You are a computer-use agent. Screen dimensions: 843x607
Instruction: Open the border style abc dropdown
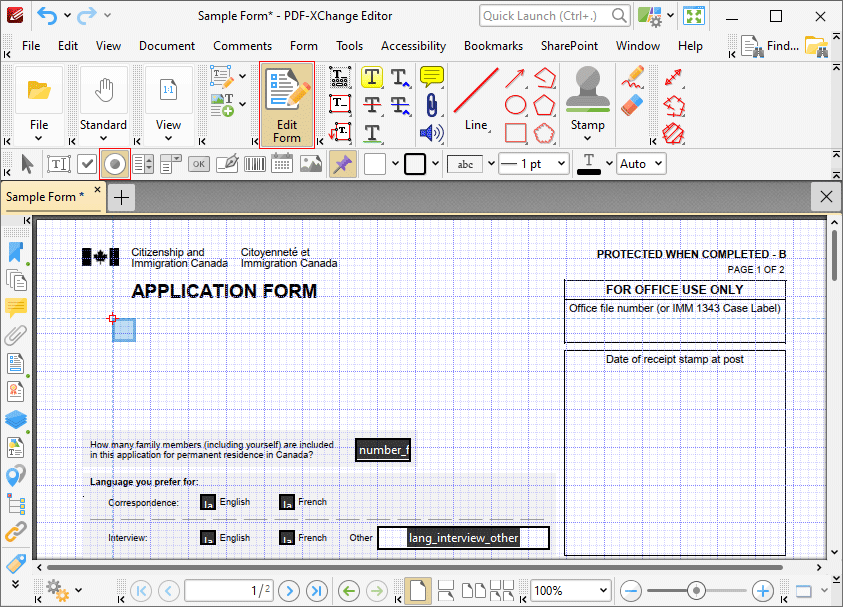pyautogui.click(x=491, y=163)
